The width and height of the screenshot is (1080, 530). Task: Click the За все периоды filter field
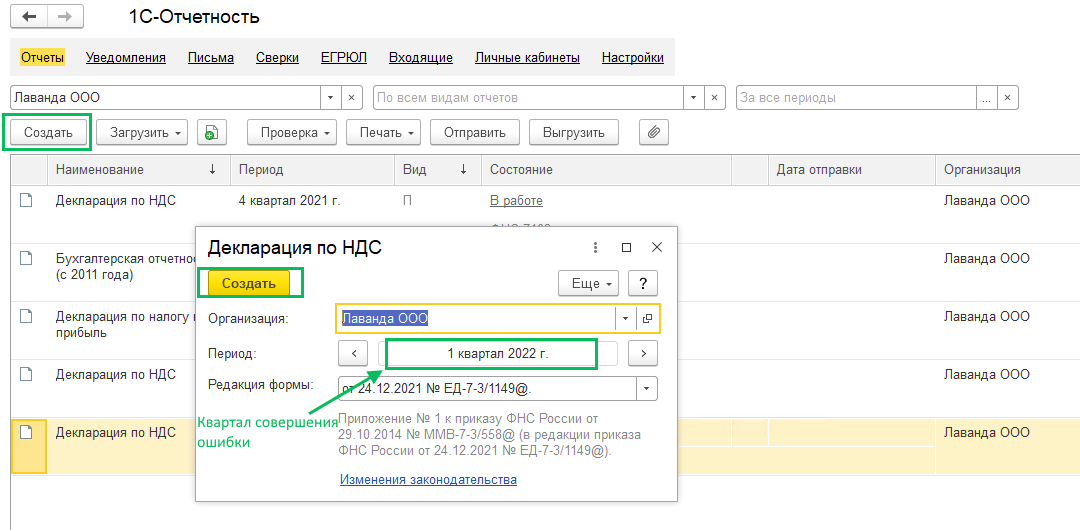pyautogui.click(x=856, y=98)
